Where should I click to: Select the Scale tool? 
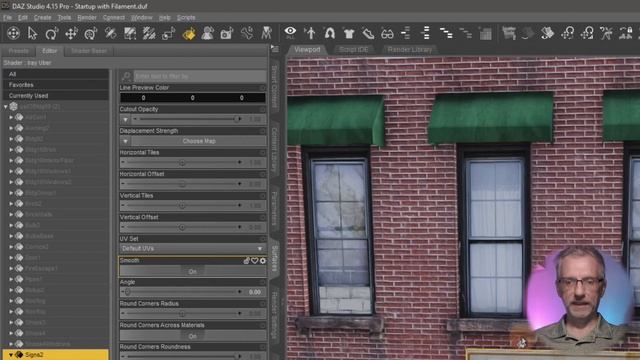(91, 33)
